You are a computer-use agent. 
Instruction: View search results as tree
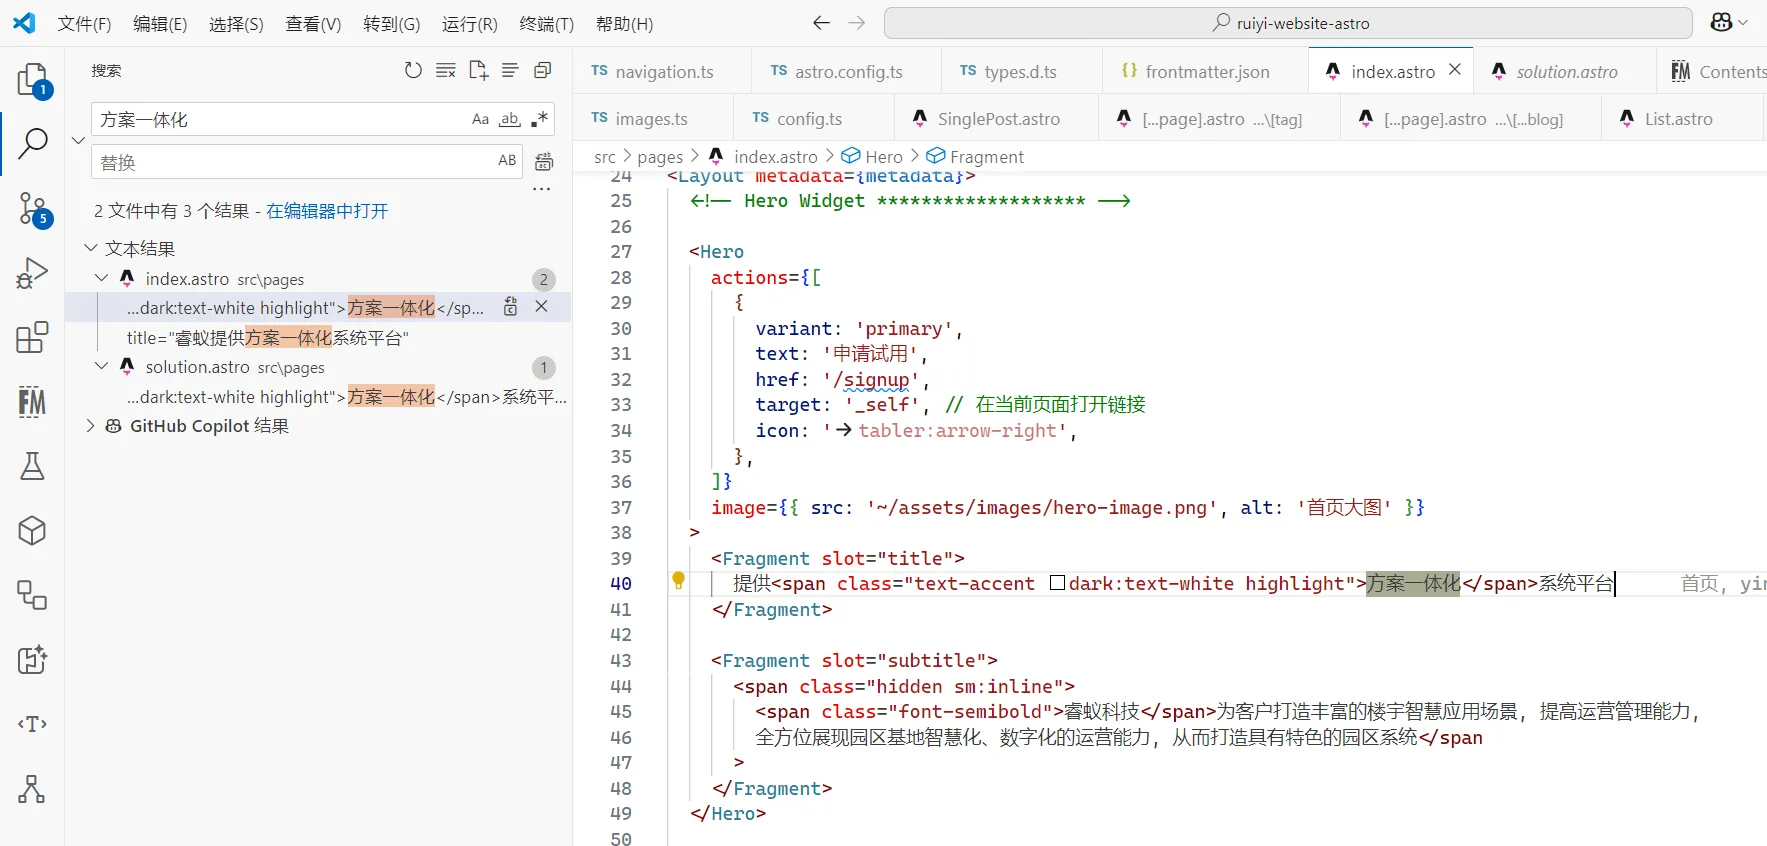510,70
